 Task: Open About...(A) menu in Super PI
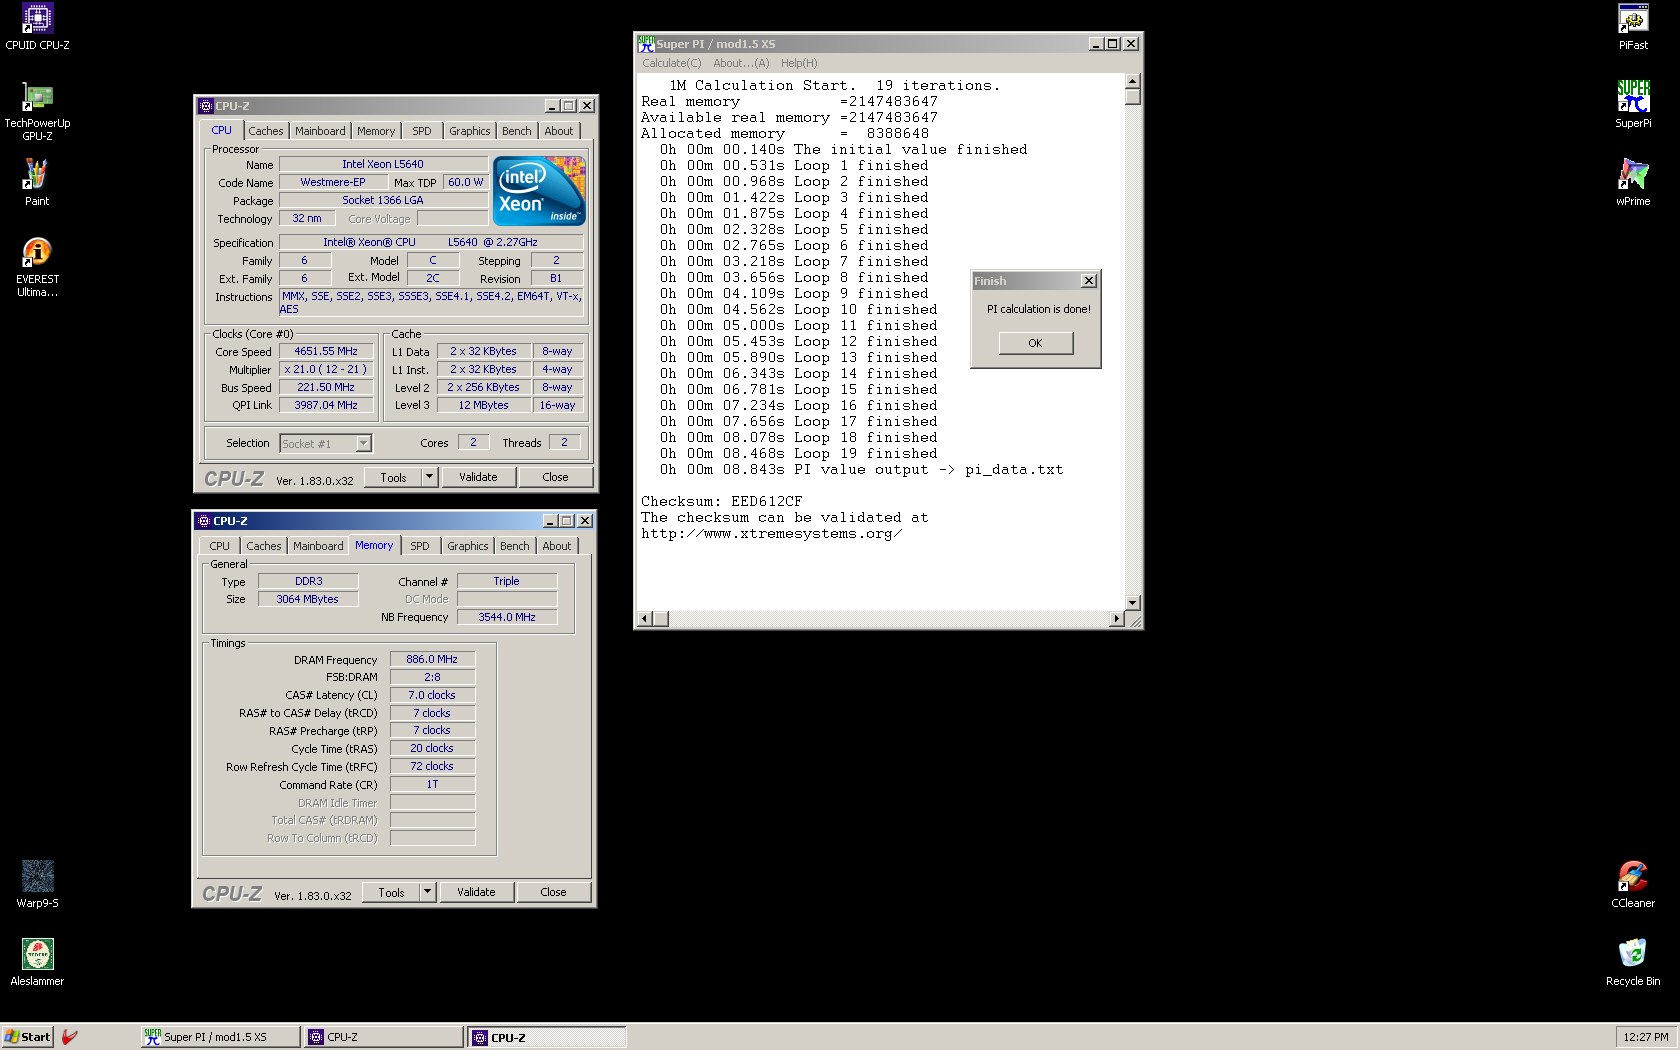pyautogui.click(x=742, y=63)
